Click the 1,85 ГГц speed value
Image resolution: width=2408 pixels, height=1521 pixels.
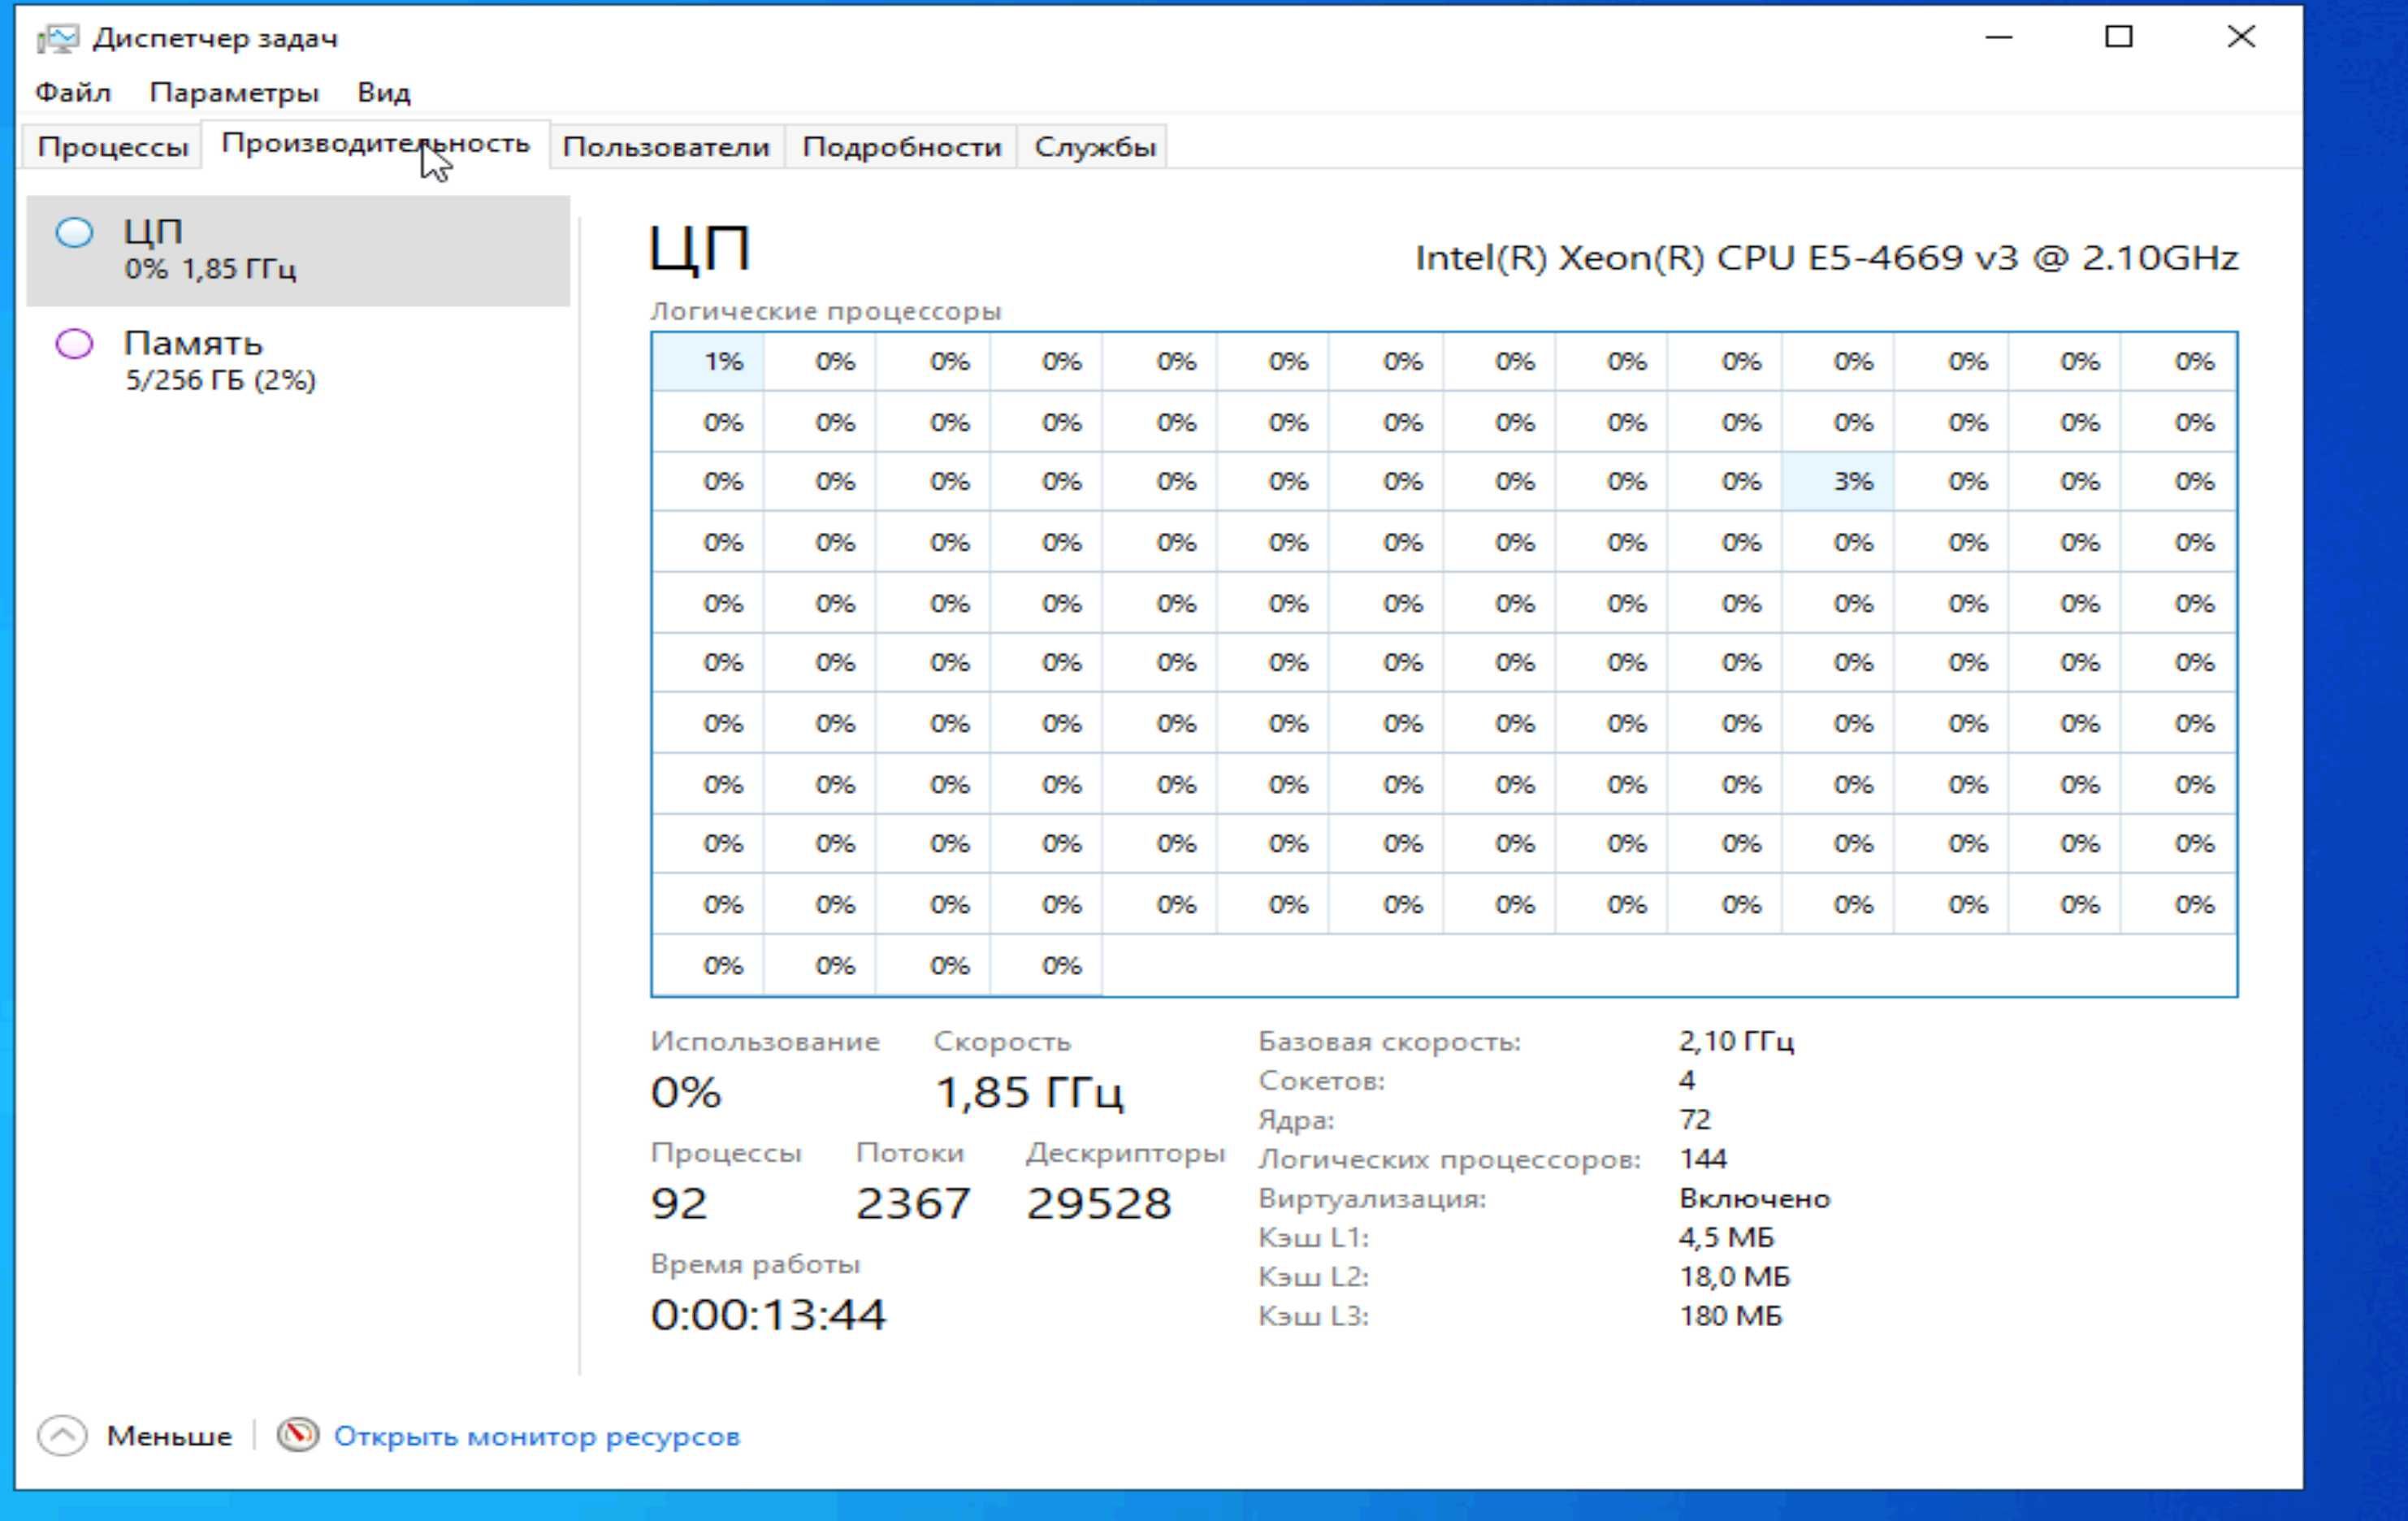point(1029,1091)
